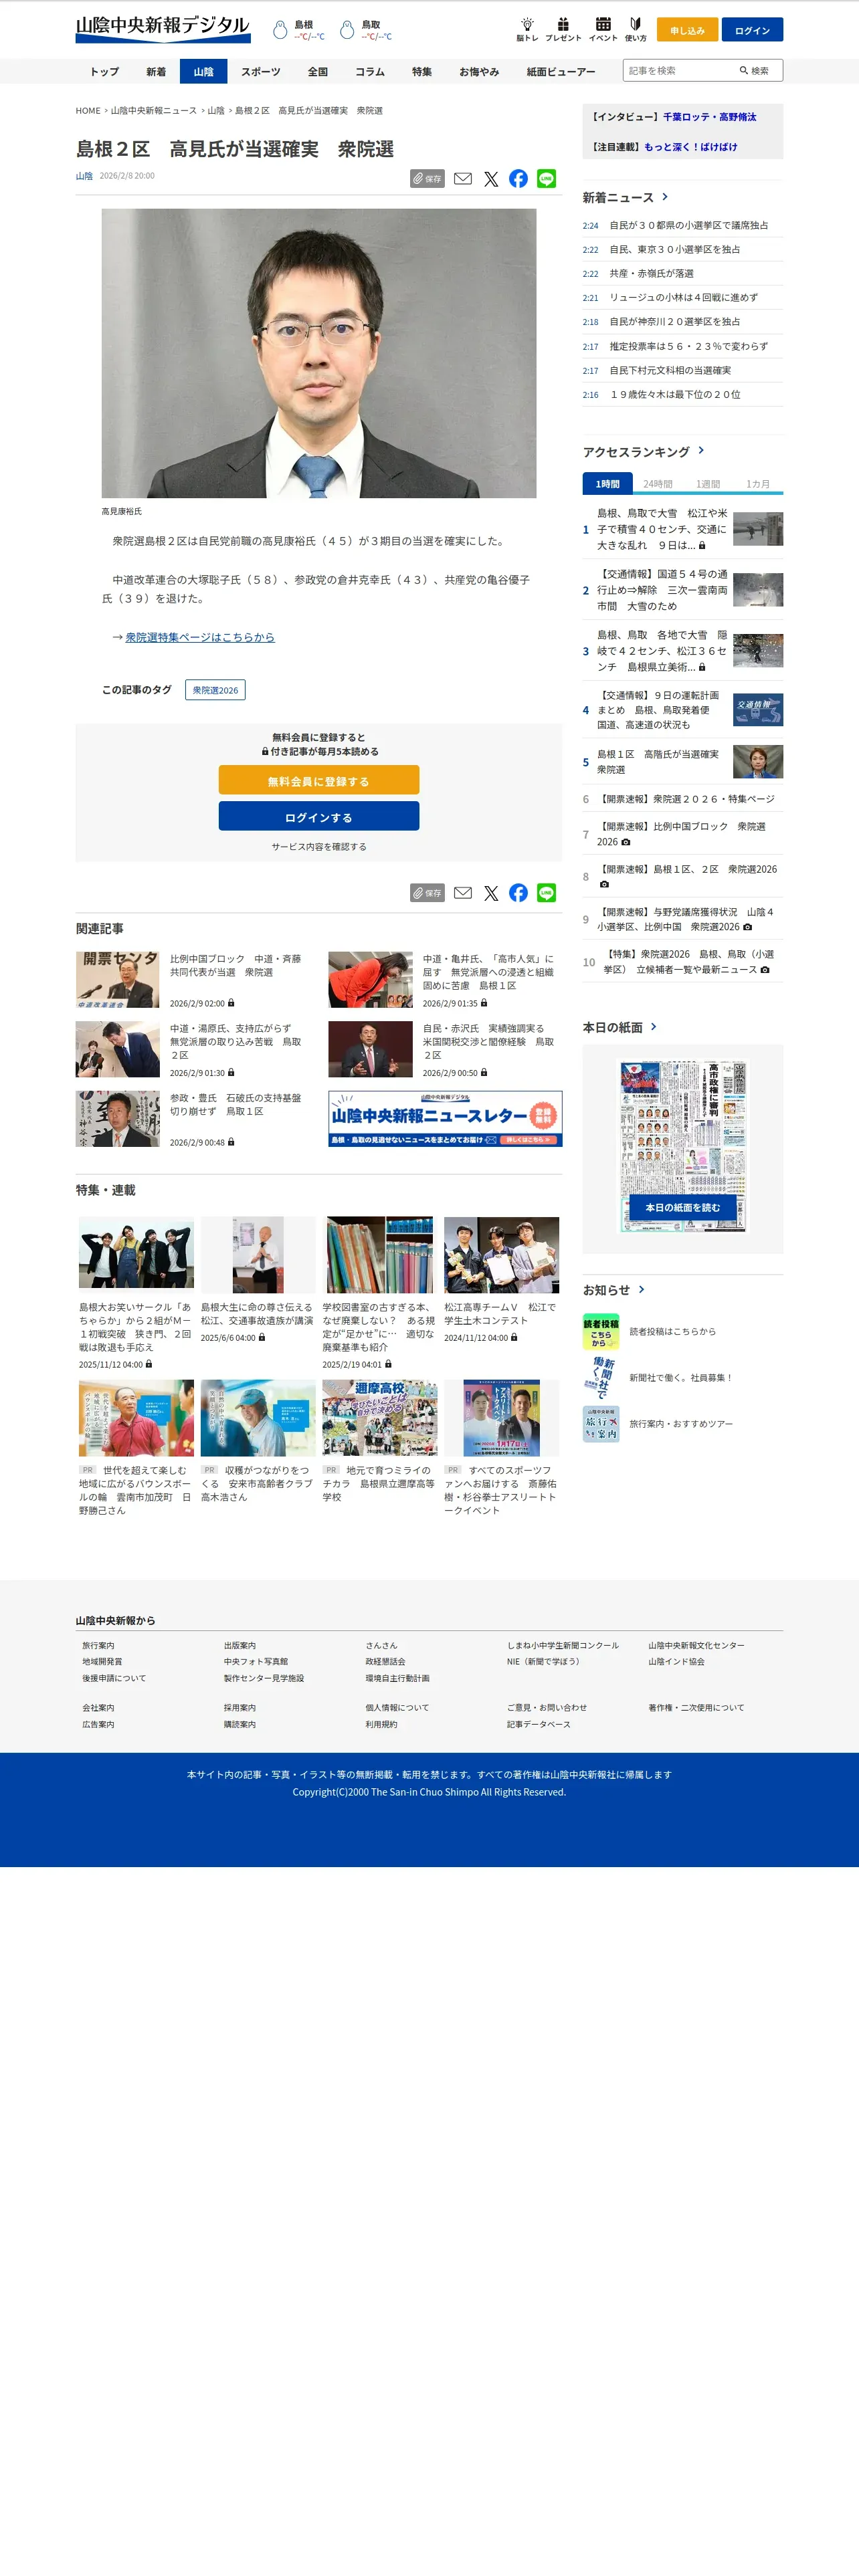Open the スポーツ navigation item
This screenshot has height=2576, width=859.
click(x=261, y=72)
